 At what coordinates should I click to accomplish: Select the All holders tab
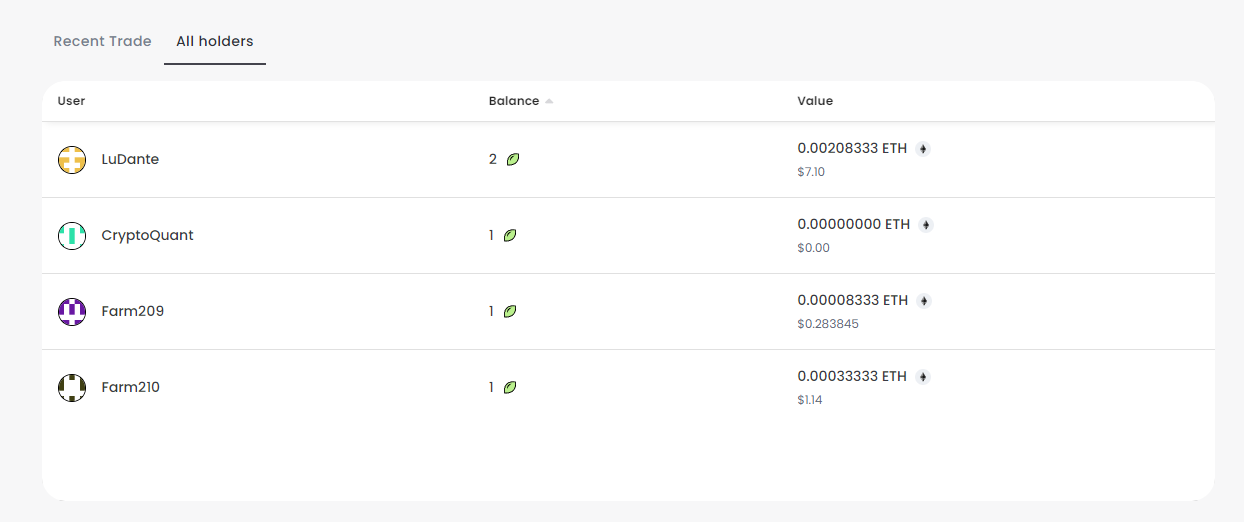pyautogui.click(x=215, y=41)
